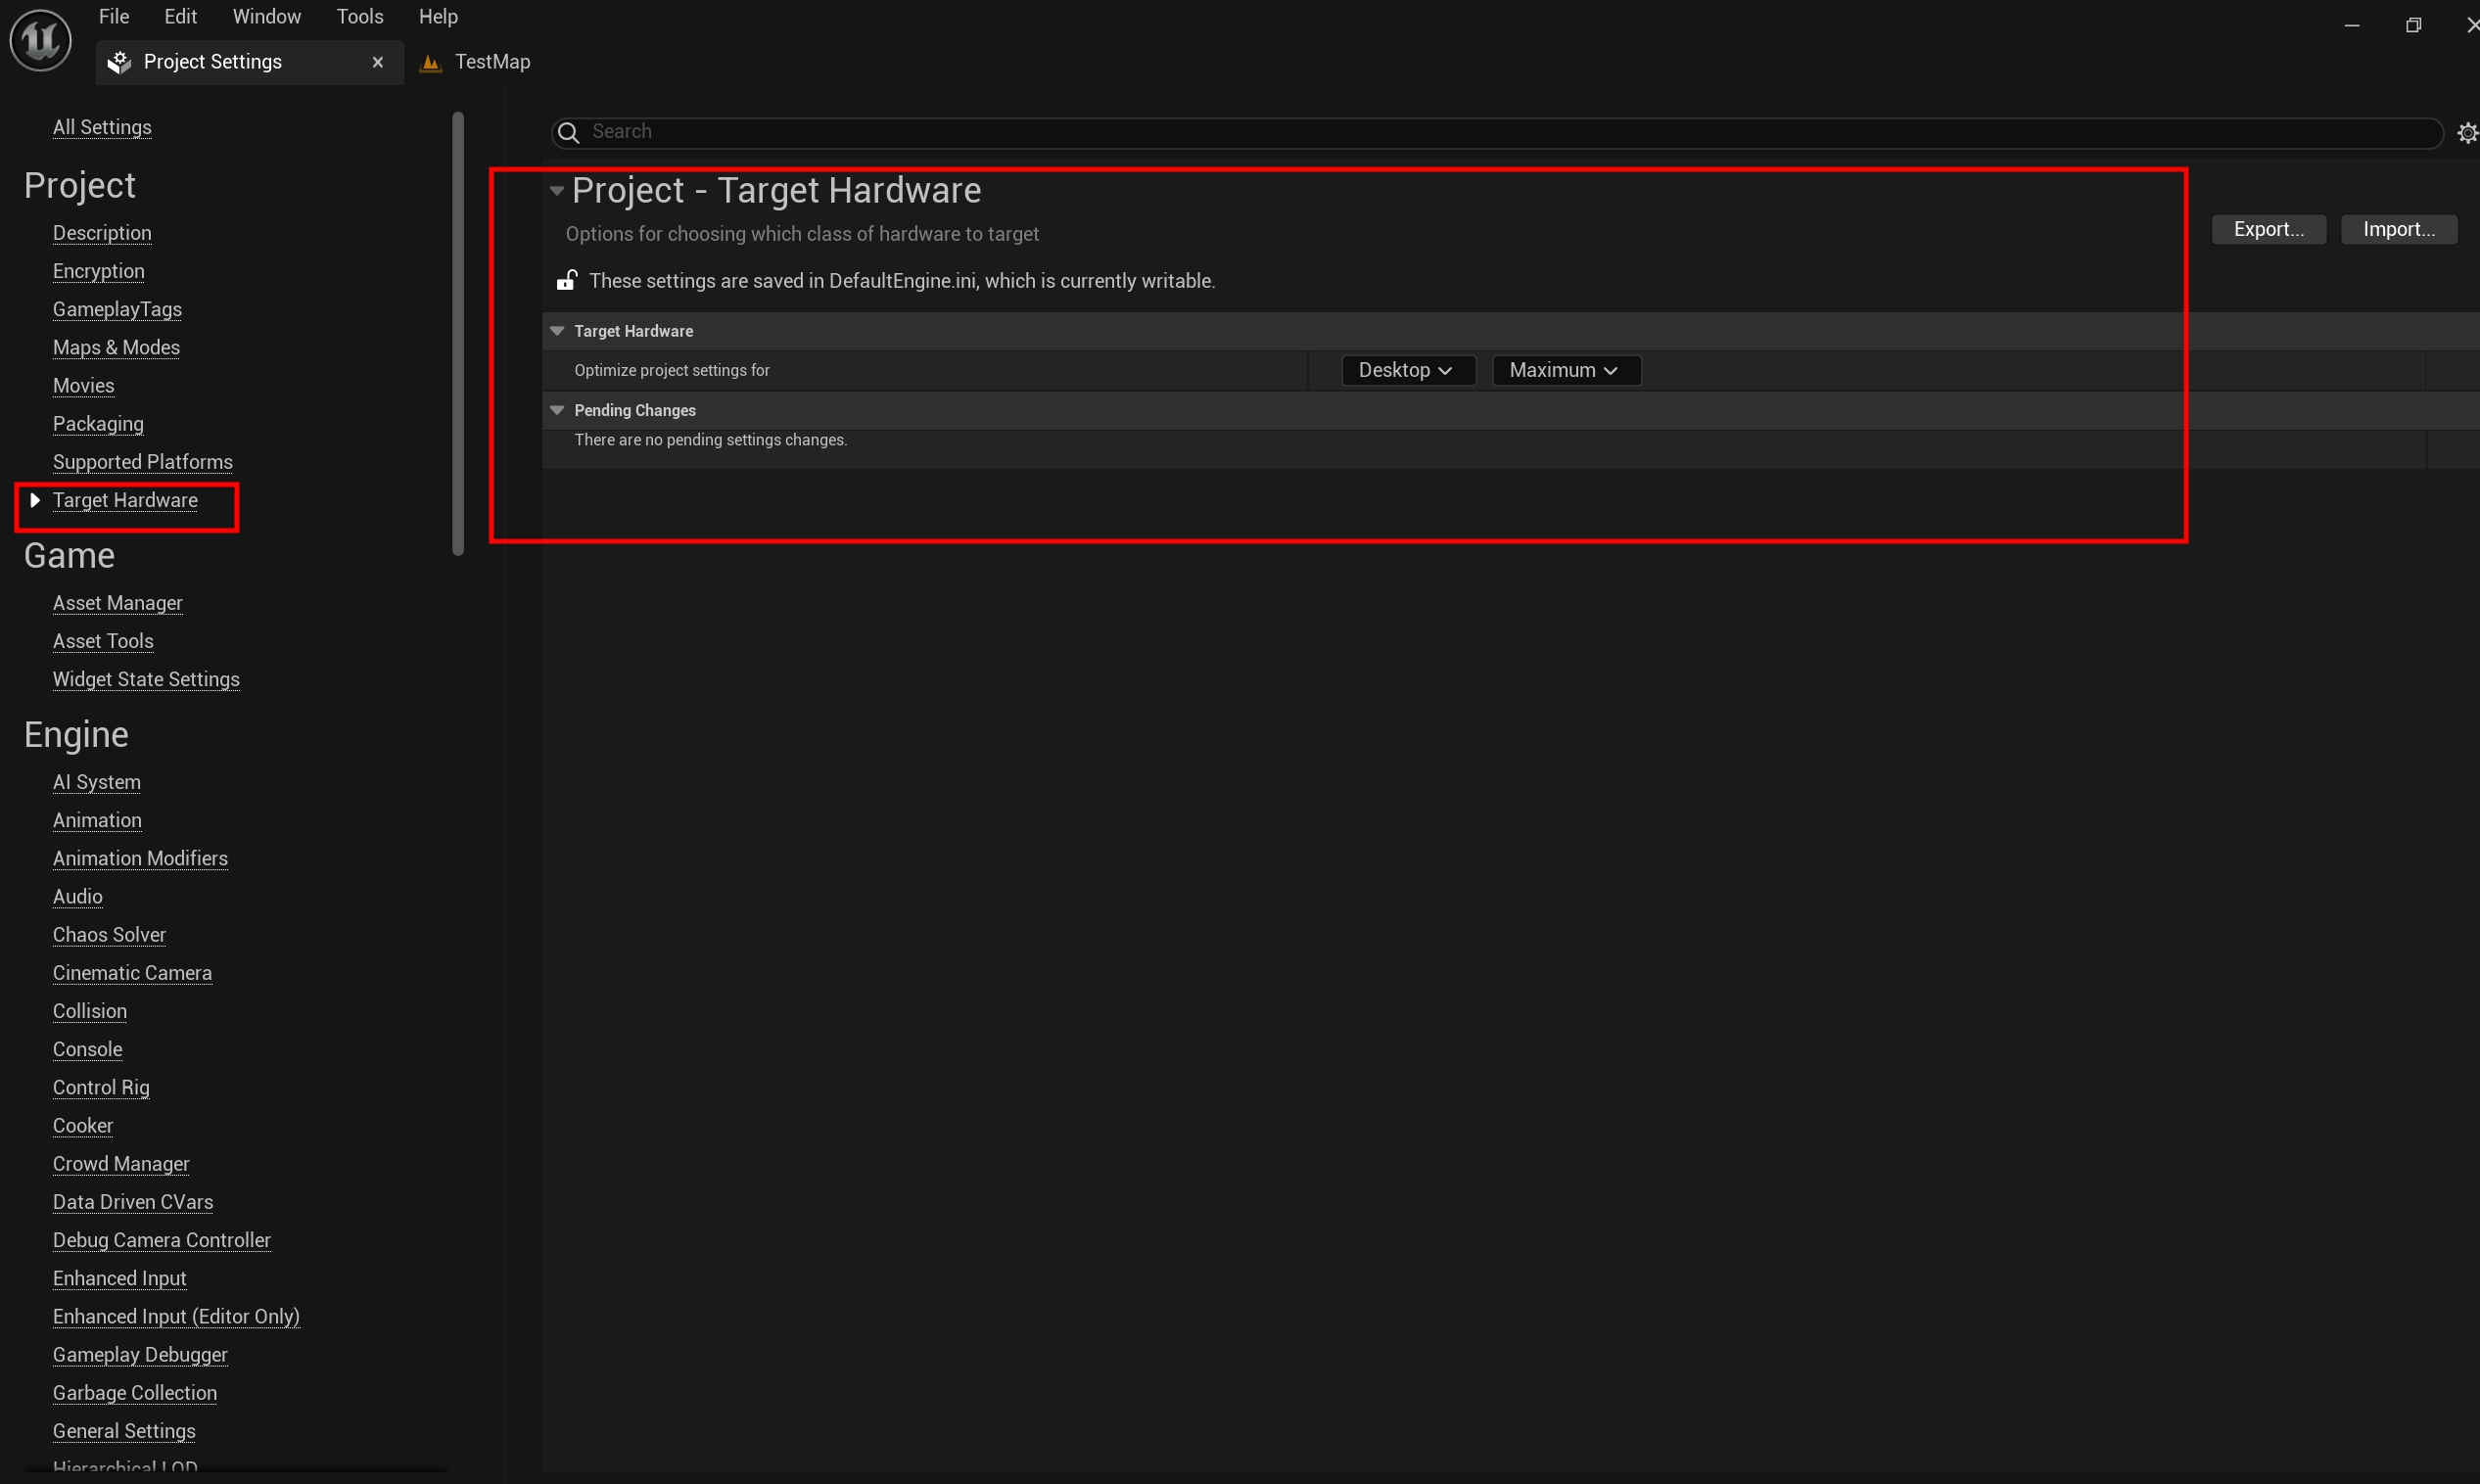Minimize the Unreal Editor window
2480x1484 pixels.
pos(2352,25)
